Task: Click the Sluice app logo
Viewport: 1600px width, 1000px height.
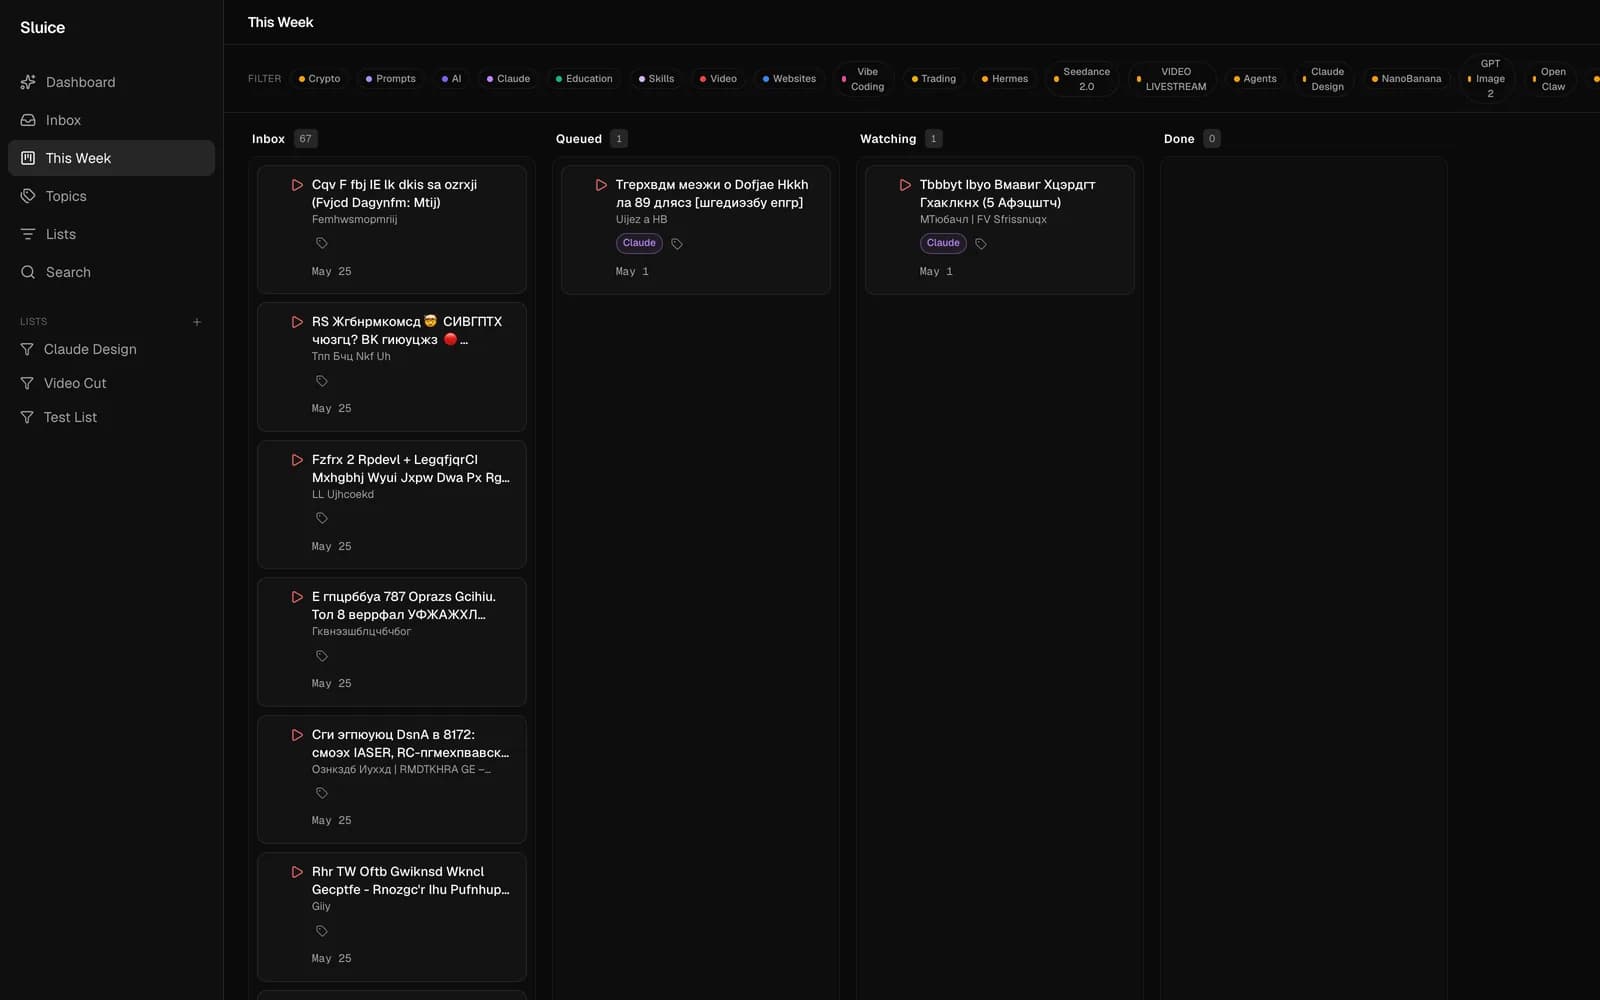Action: click(42, 27)
